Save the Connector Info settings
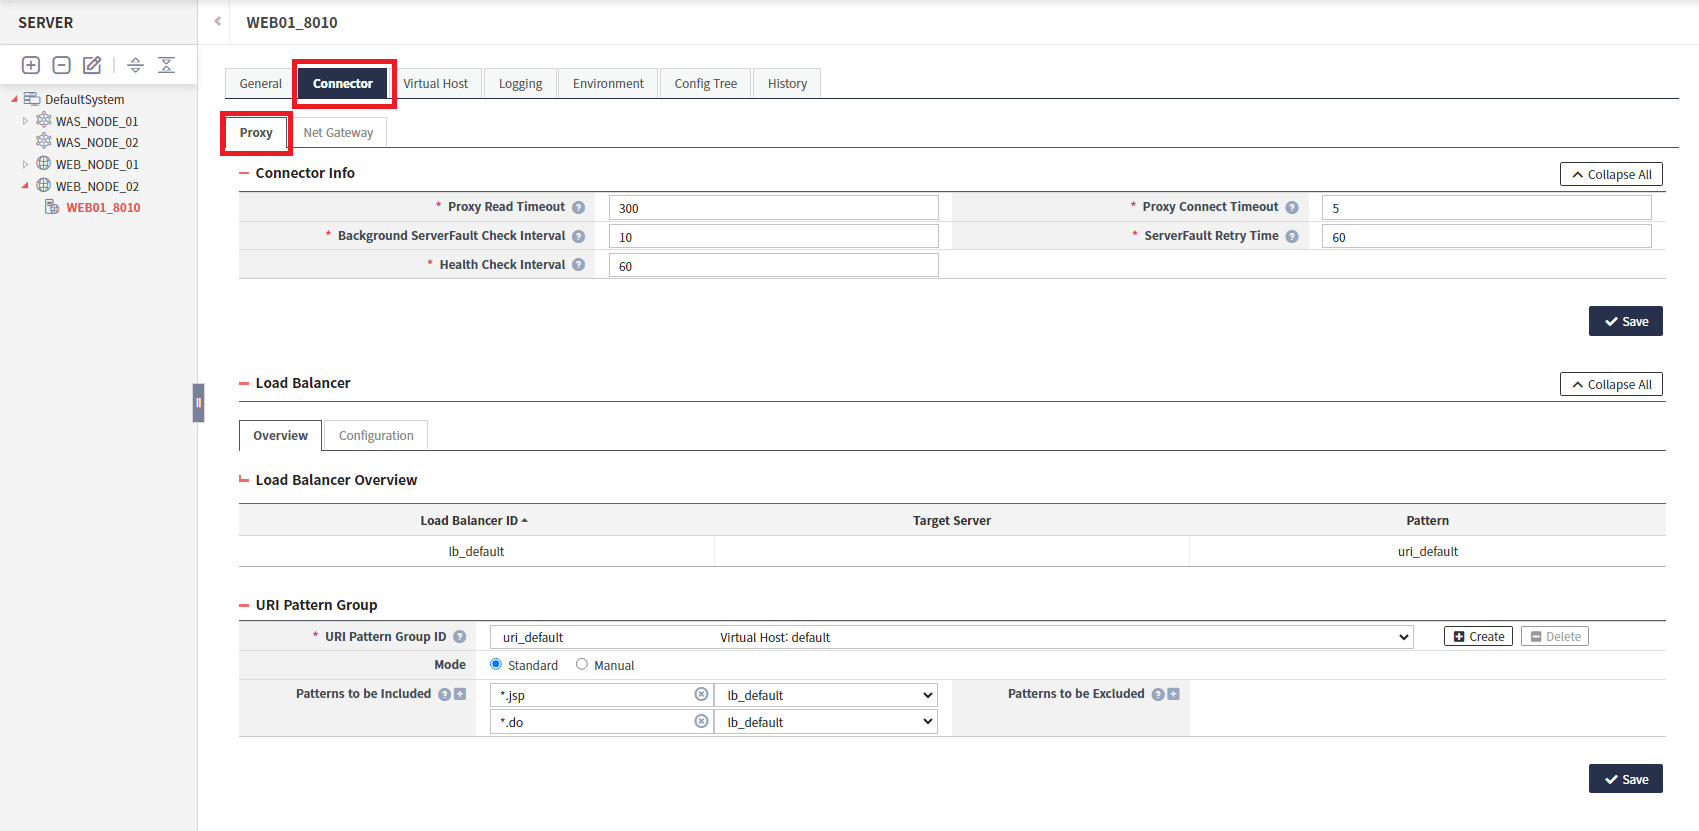This screenshot has width=1699, height=831. (1625, 321)
